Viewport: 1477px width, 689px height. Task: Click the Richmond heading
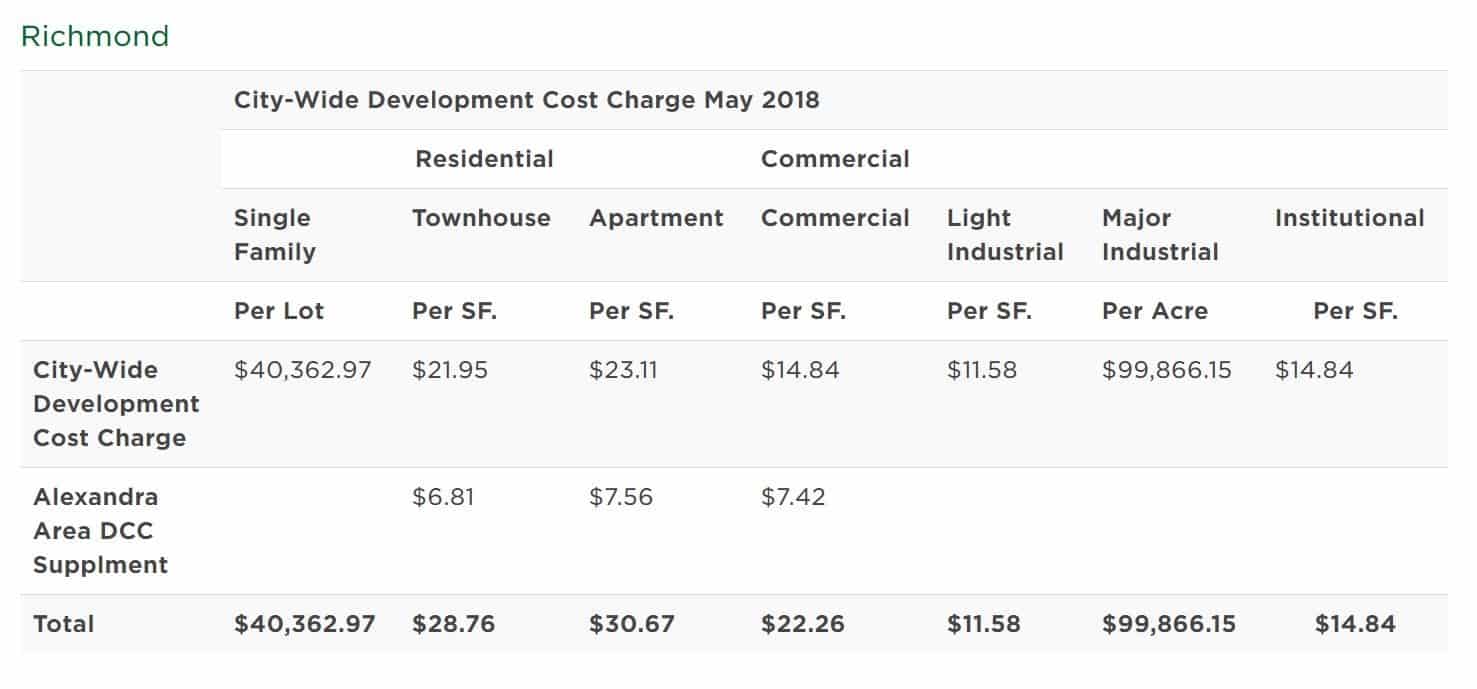pos(95,37)
